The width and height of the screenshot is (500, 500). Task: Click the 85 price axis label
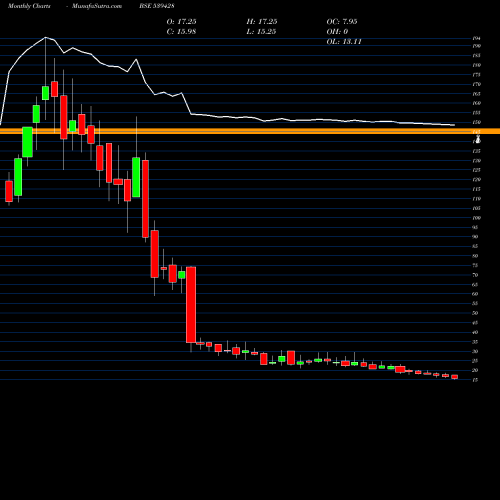coord(475,246)
